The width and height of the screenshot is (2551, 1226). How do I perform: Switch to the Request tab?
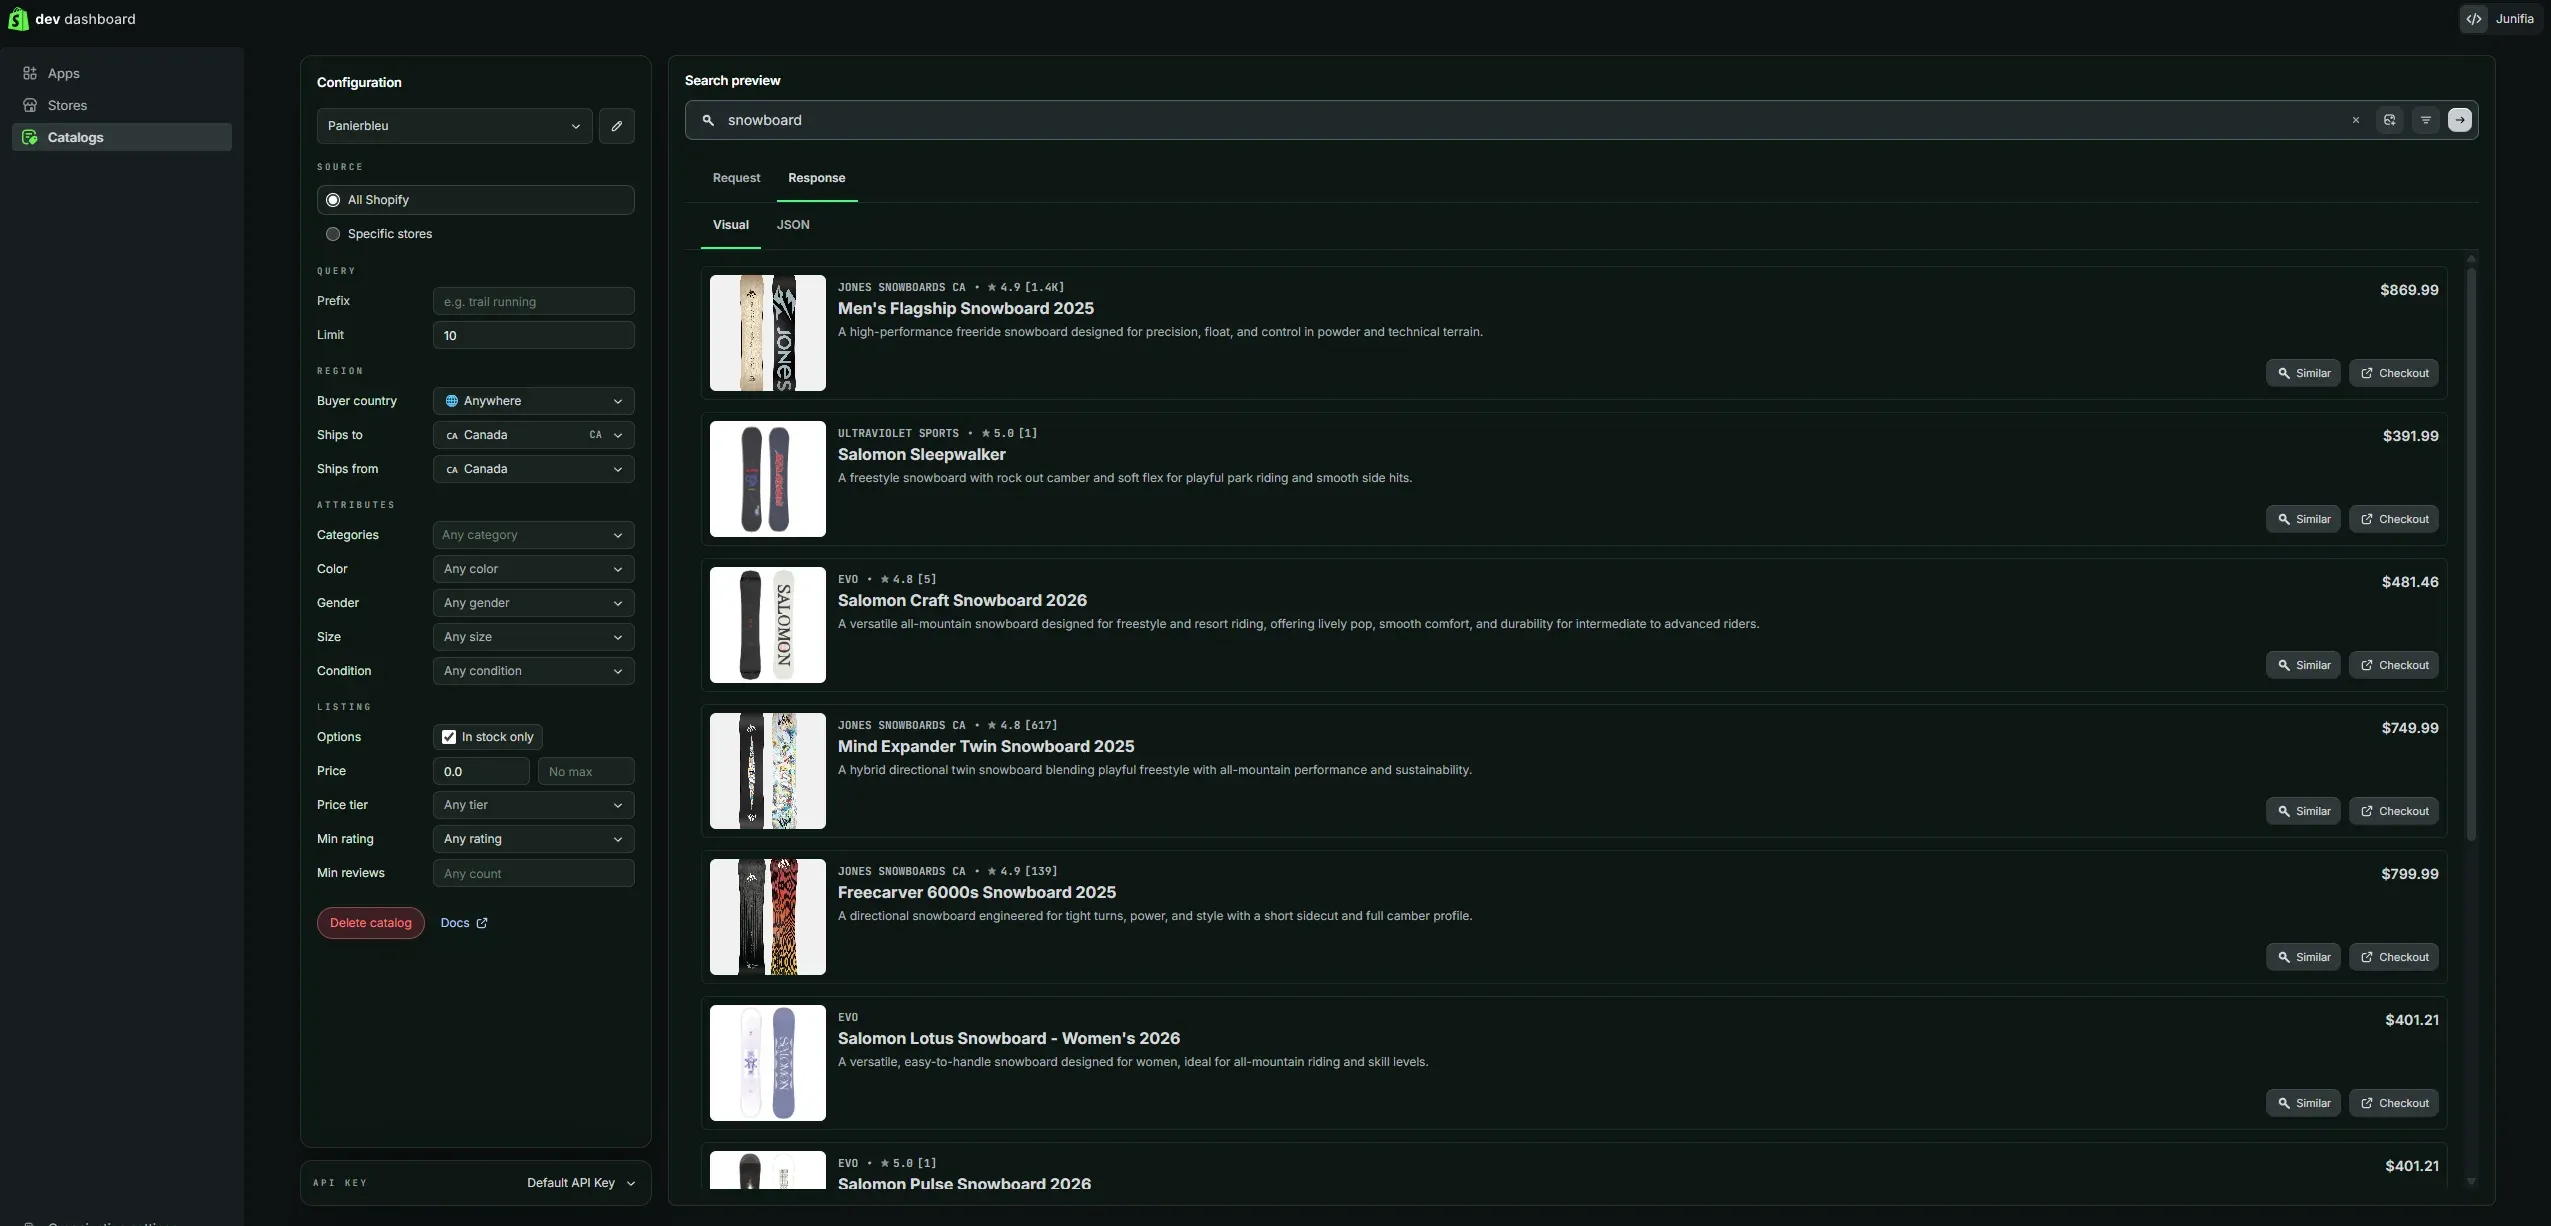point(736,178)
